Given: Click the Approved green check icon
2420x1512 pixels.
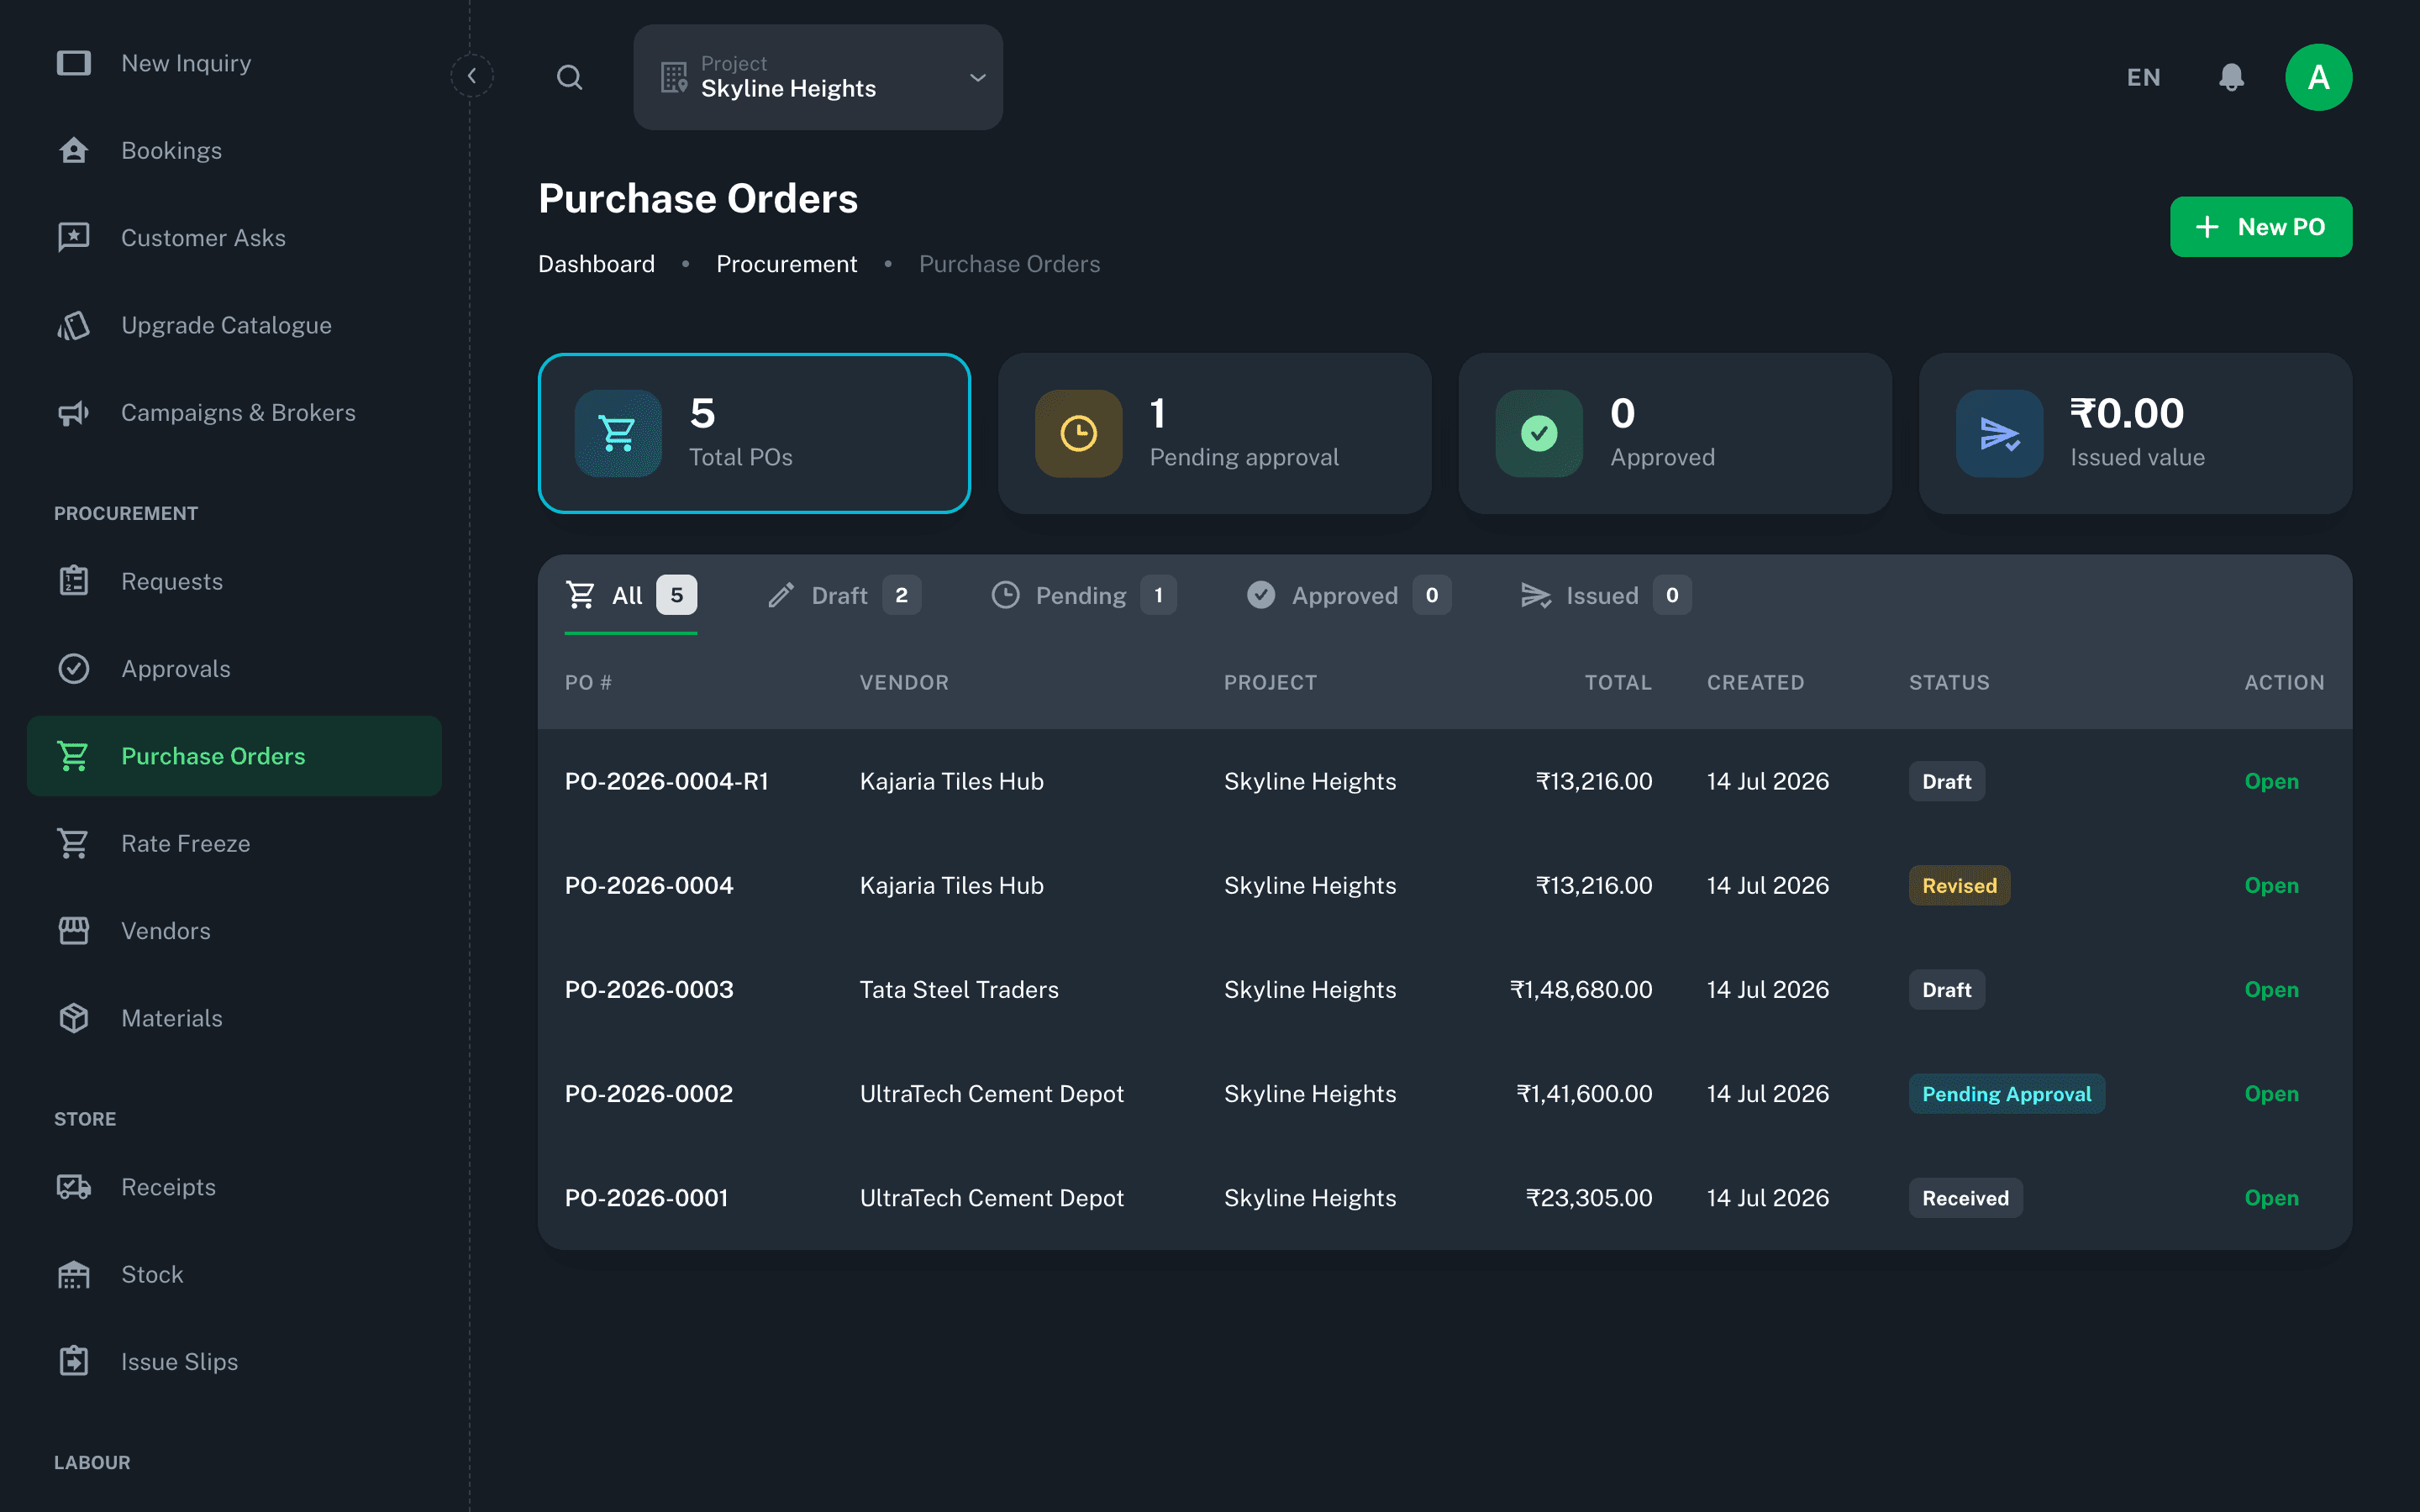Looking at the screenshot, I should click(x=1539, y=433).
